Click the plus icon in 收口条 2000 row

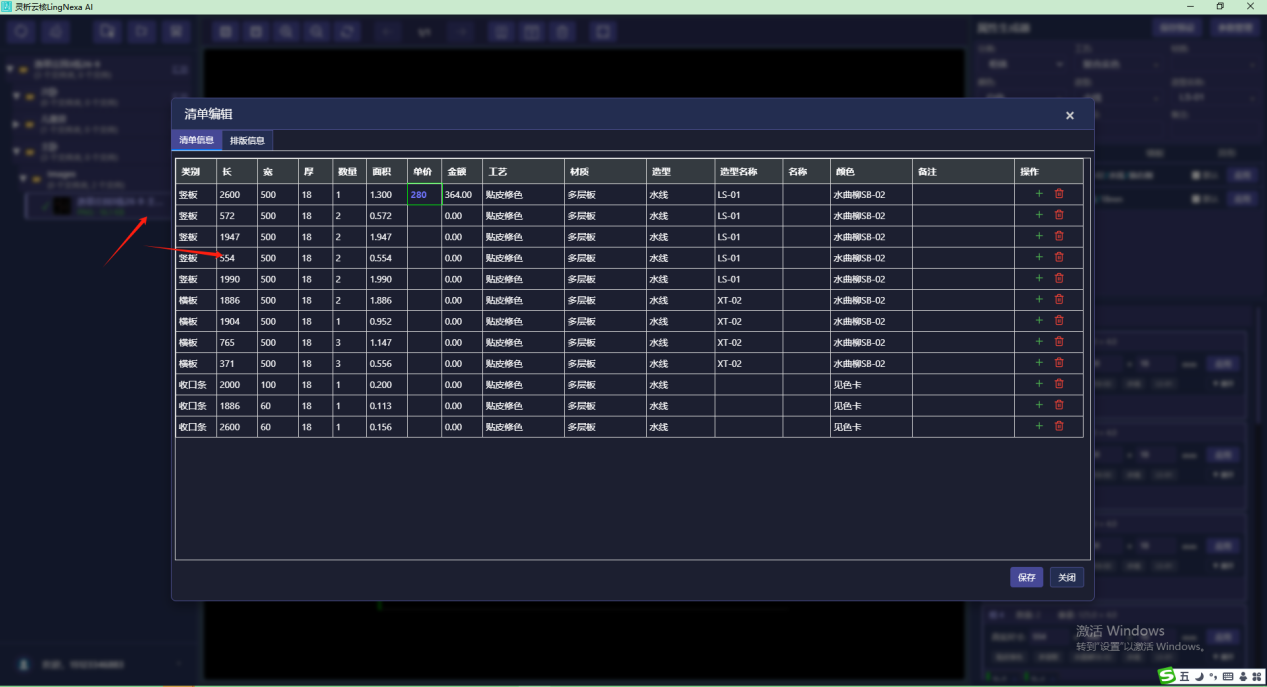coord(1039,384)
